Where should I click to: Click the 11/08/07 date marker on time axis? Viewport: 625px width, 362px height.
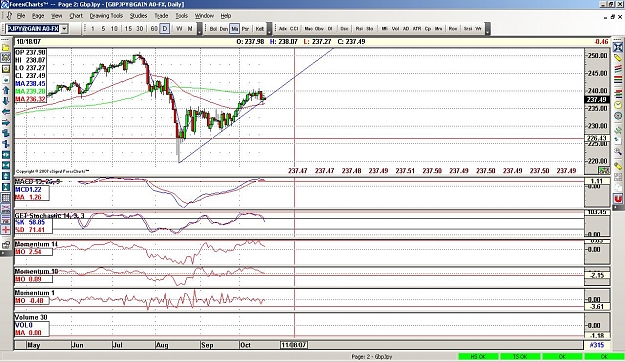click(294, 345)
